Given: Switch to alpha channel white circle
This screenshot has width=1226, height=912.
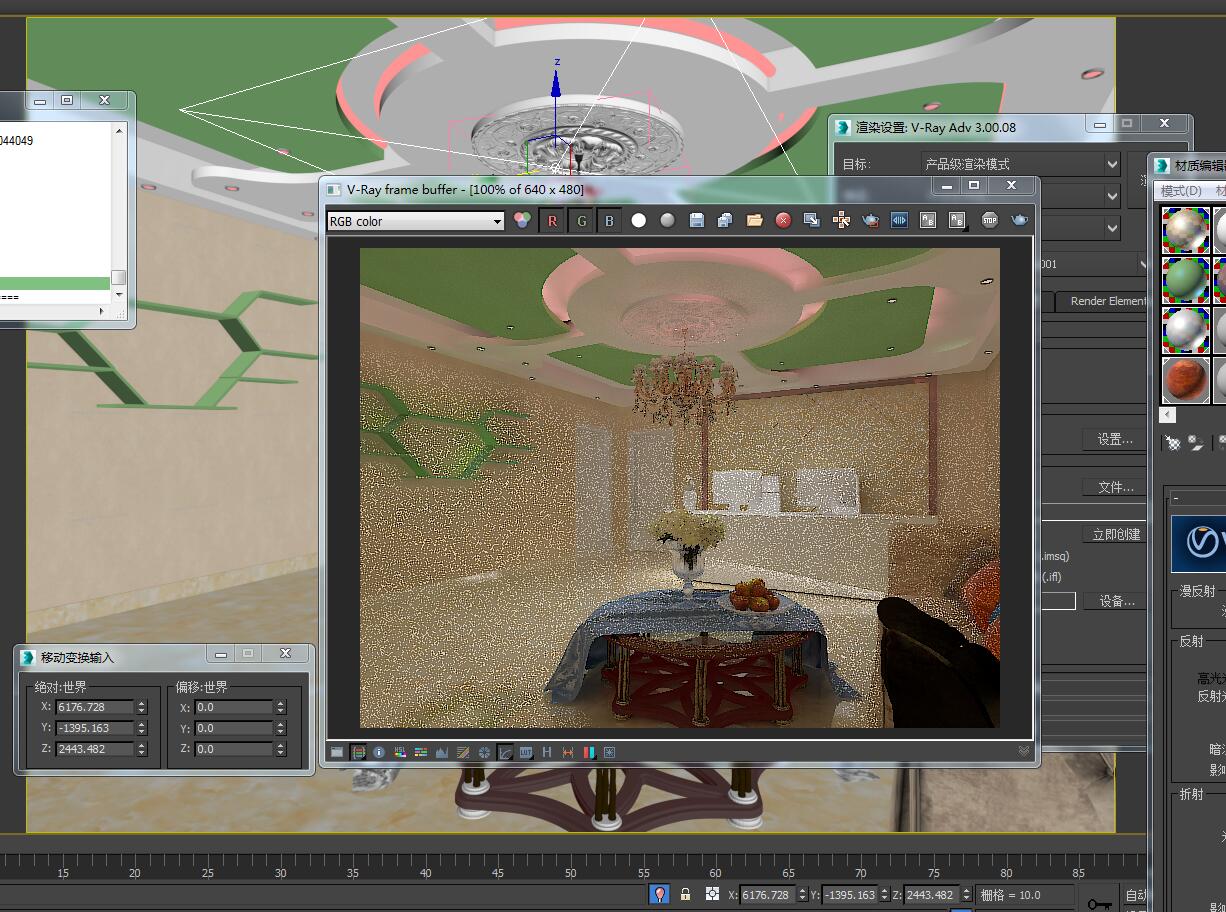Looking at the screenshot, I should [639, 221].
